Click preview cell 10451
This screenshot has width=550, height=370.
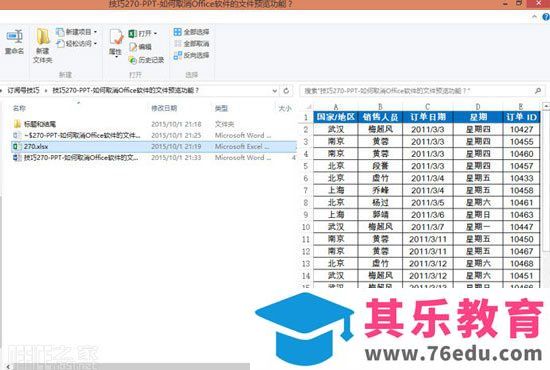click(x=521, y=276)
